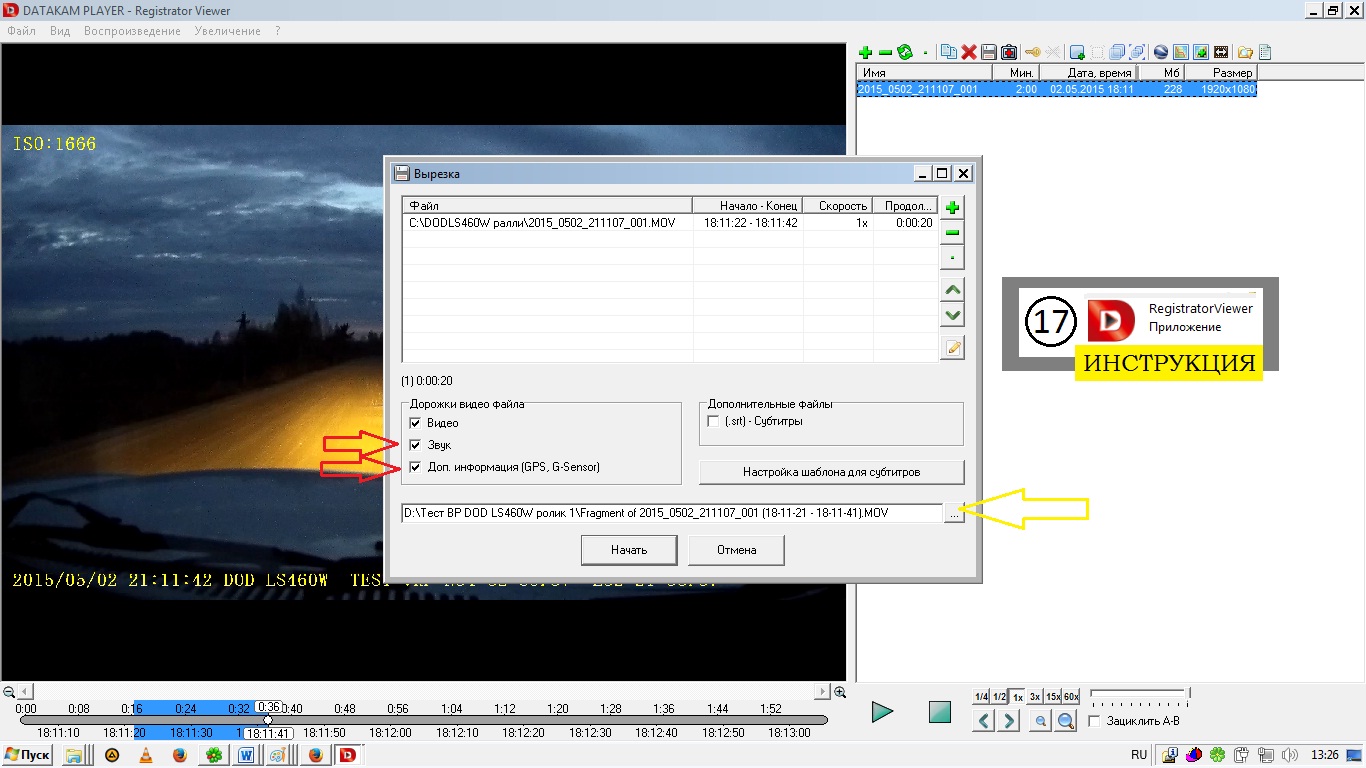Move fragment down with green down arrow

953,316
